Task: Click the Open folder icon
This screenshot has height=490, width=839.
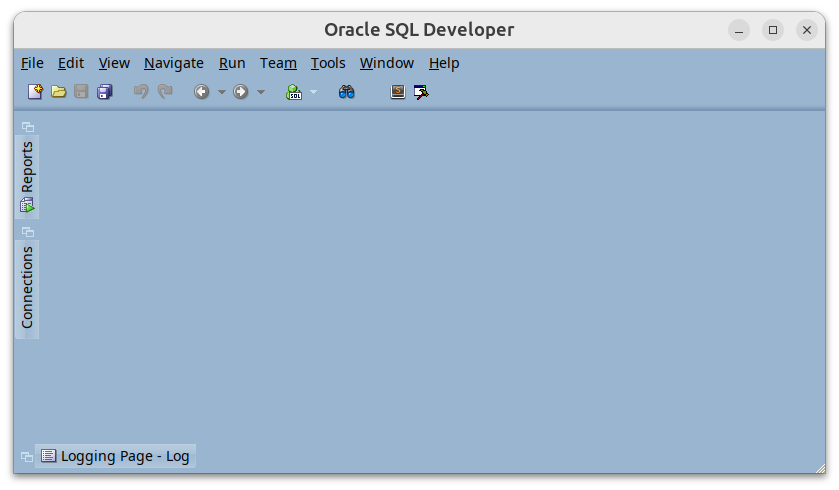Action: 59,92
